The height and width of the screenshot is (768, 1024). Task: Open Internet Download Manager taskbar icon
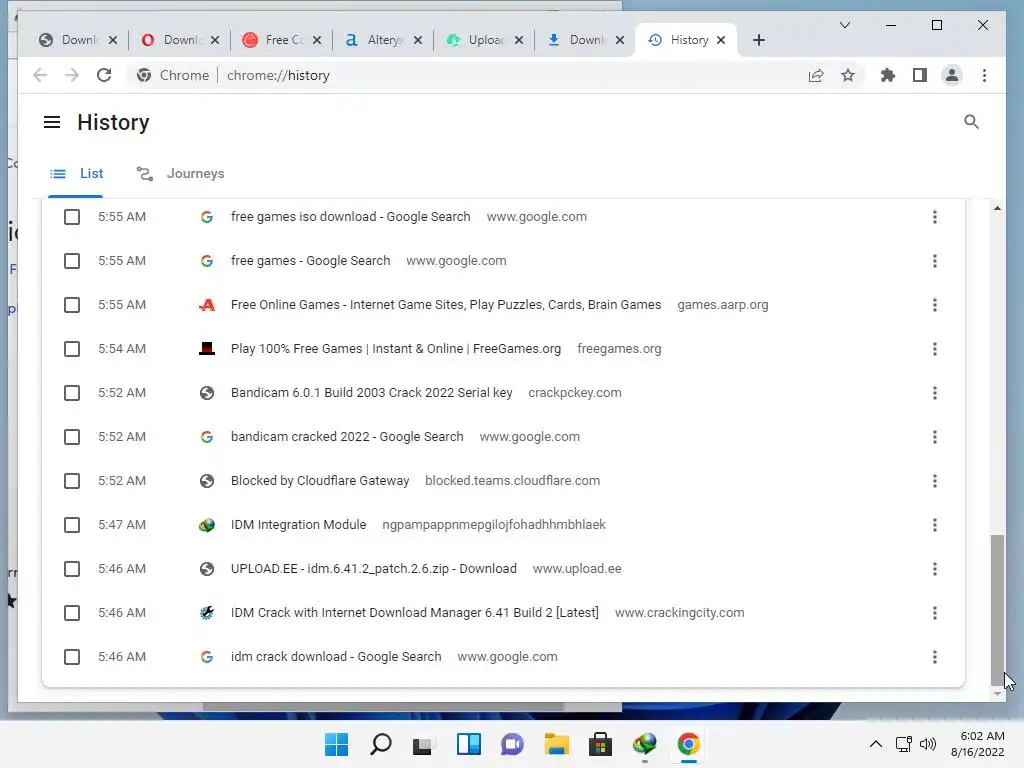coord(645,744)
